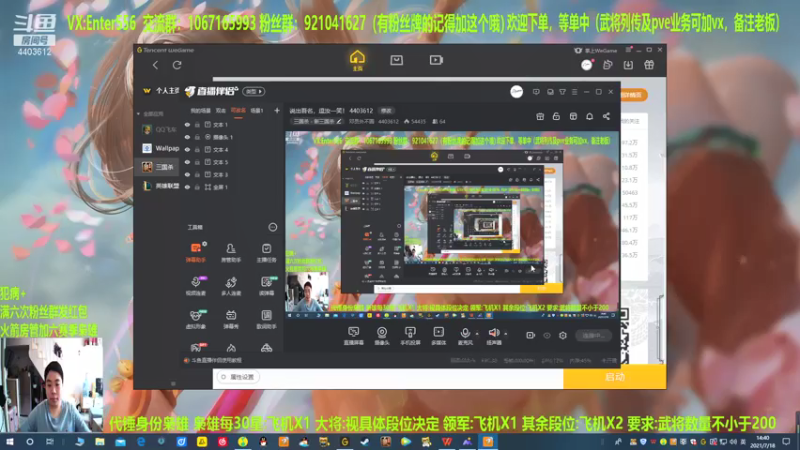This screenshot has width=800, height=450.
Task: Toggle the lock on the 摄像头 1 source
Action: (x=197, y=137)
